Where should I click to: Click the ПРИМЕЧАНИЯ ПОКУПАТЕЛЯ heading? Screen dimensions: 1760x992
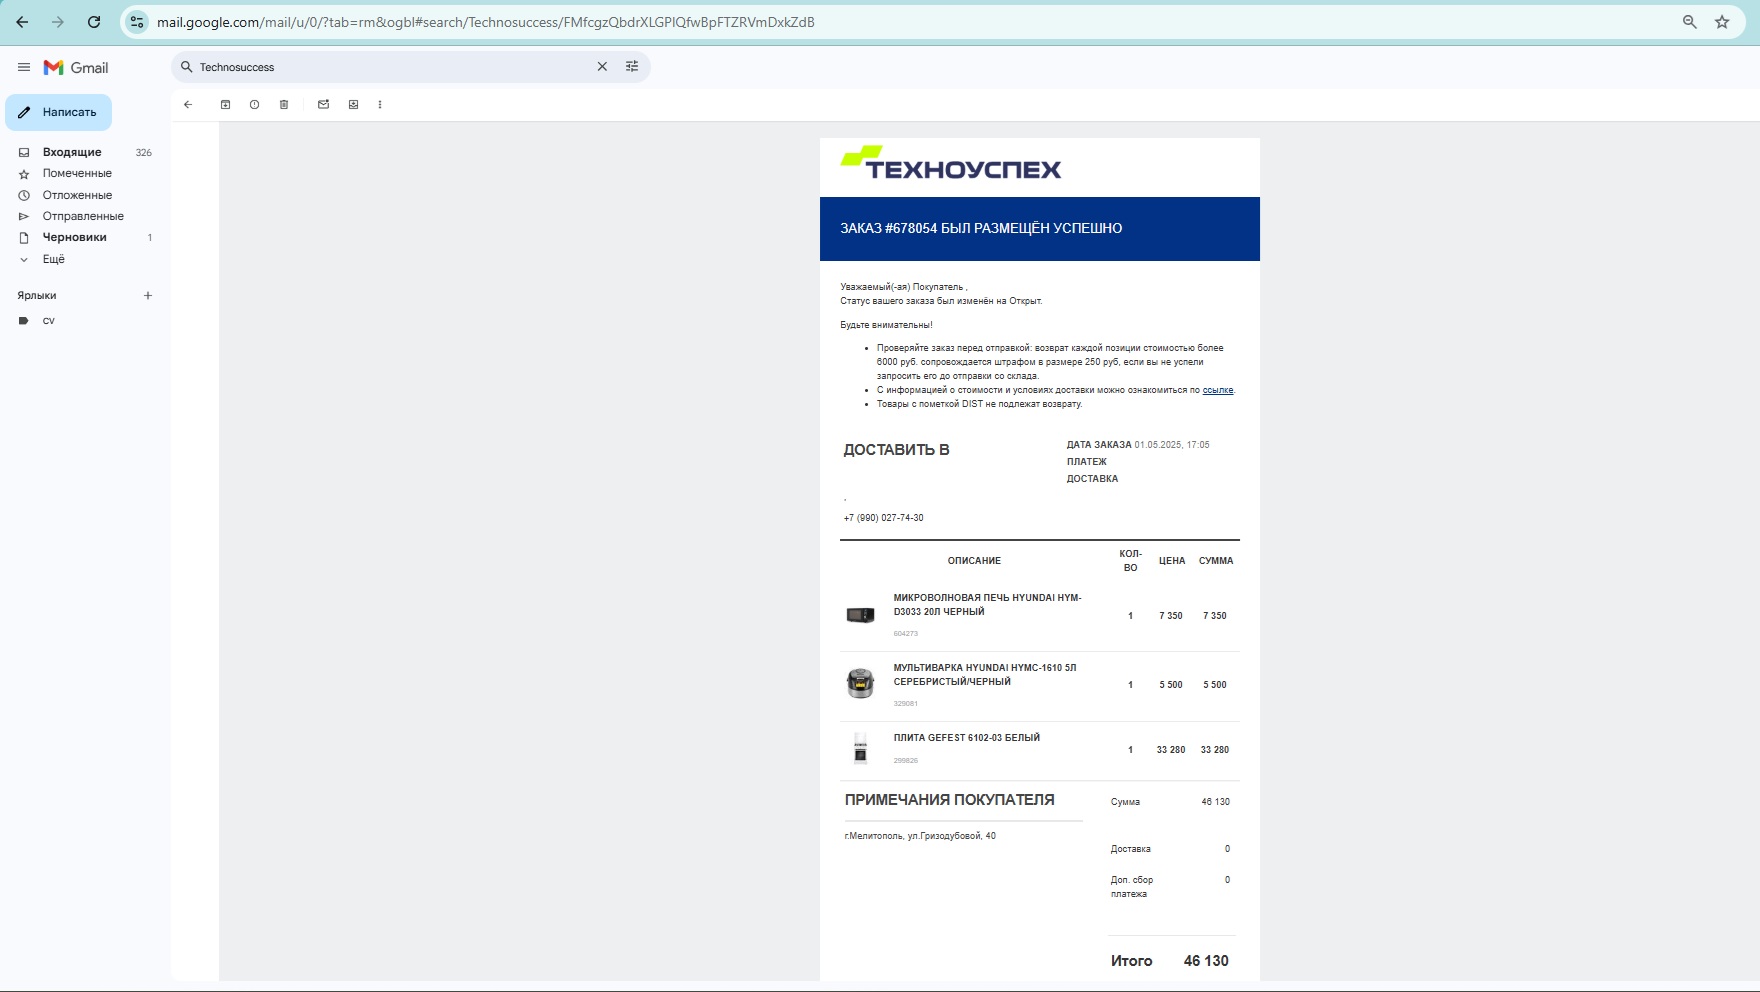(949, 800)
